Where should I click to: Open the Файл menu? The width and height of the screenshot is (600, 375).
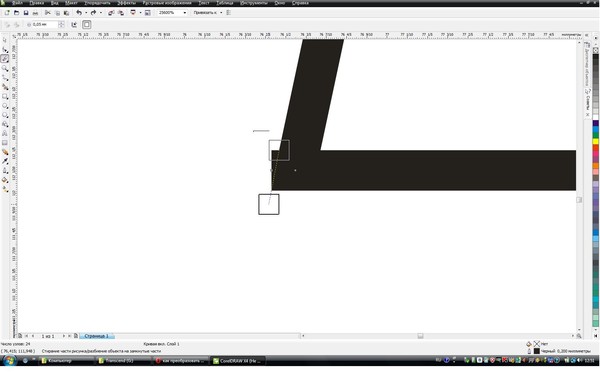pyautogui.click(x=17, y=3)
